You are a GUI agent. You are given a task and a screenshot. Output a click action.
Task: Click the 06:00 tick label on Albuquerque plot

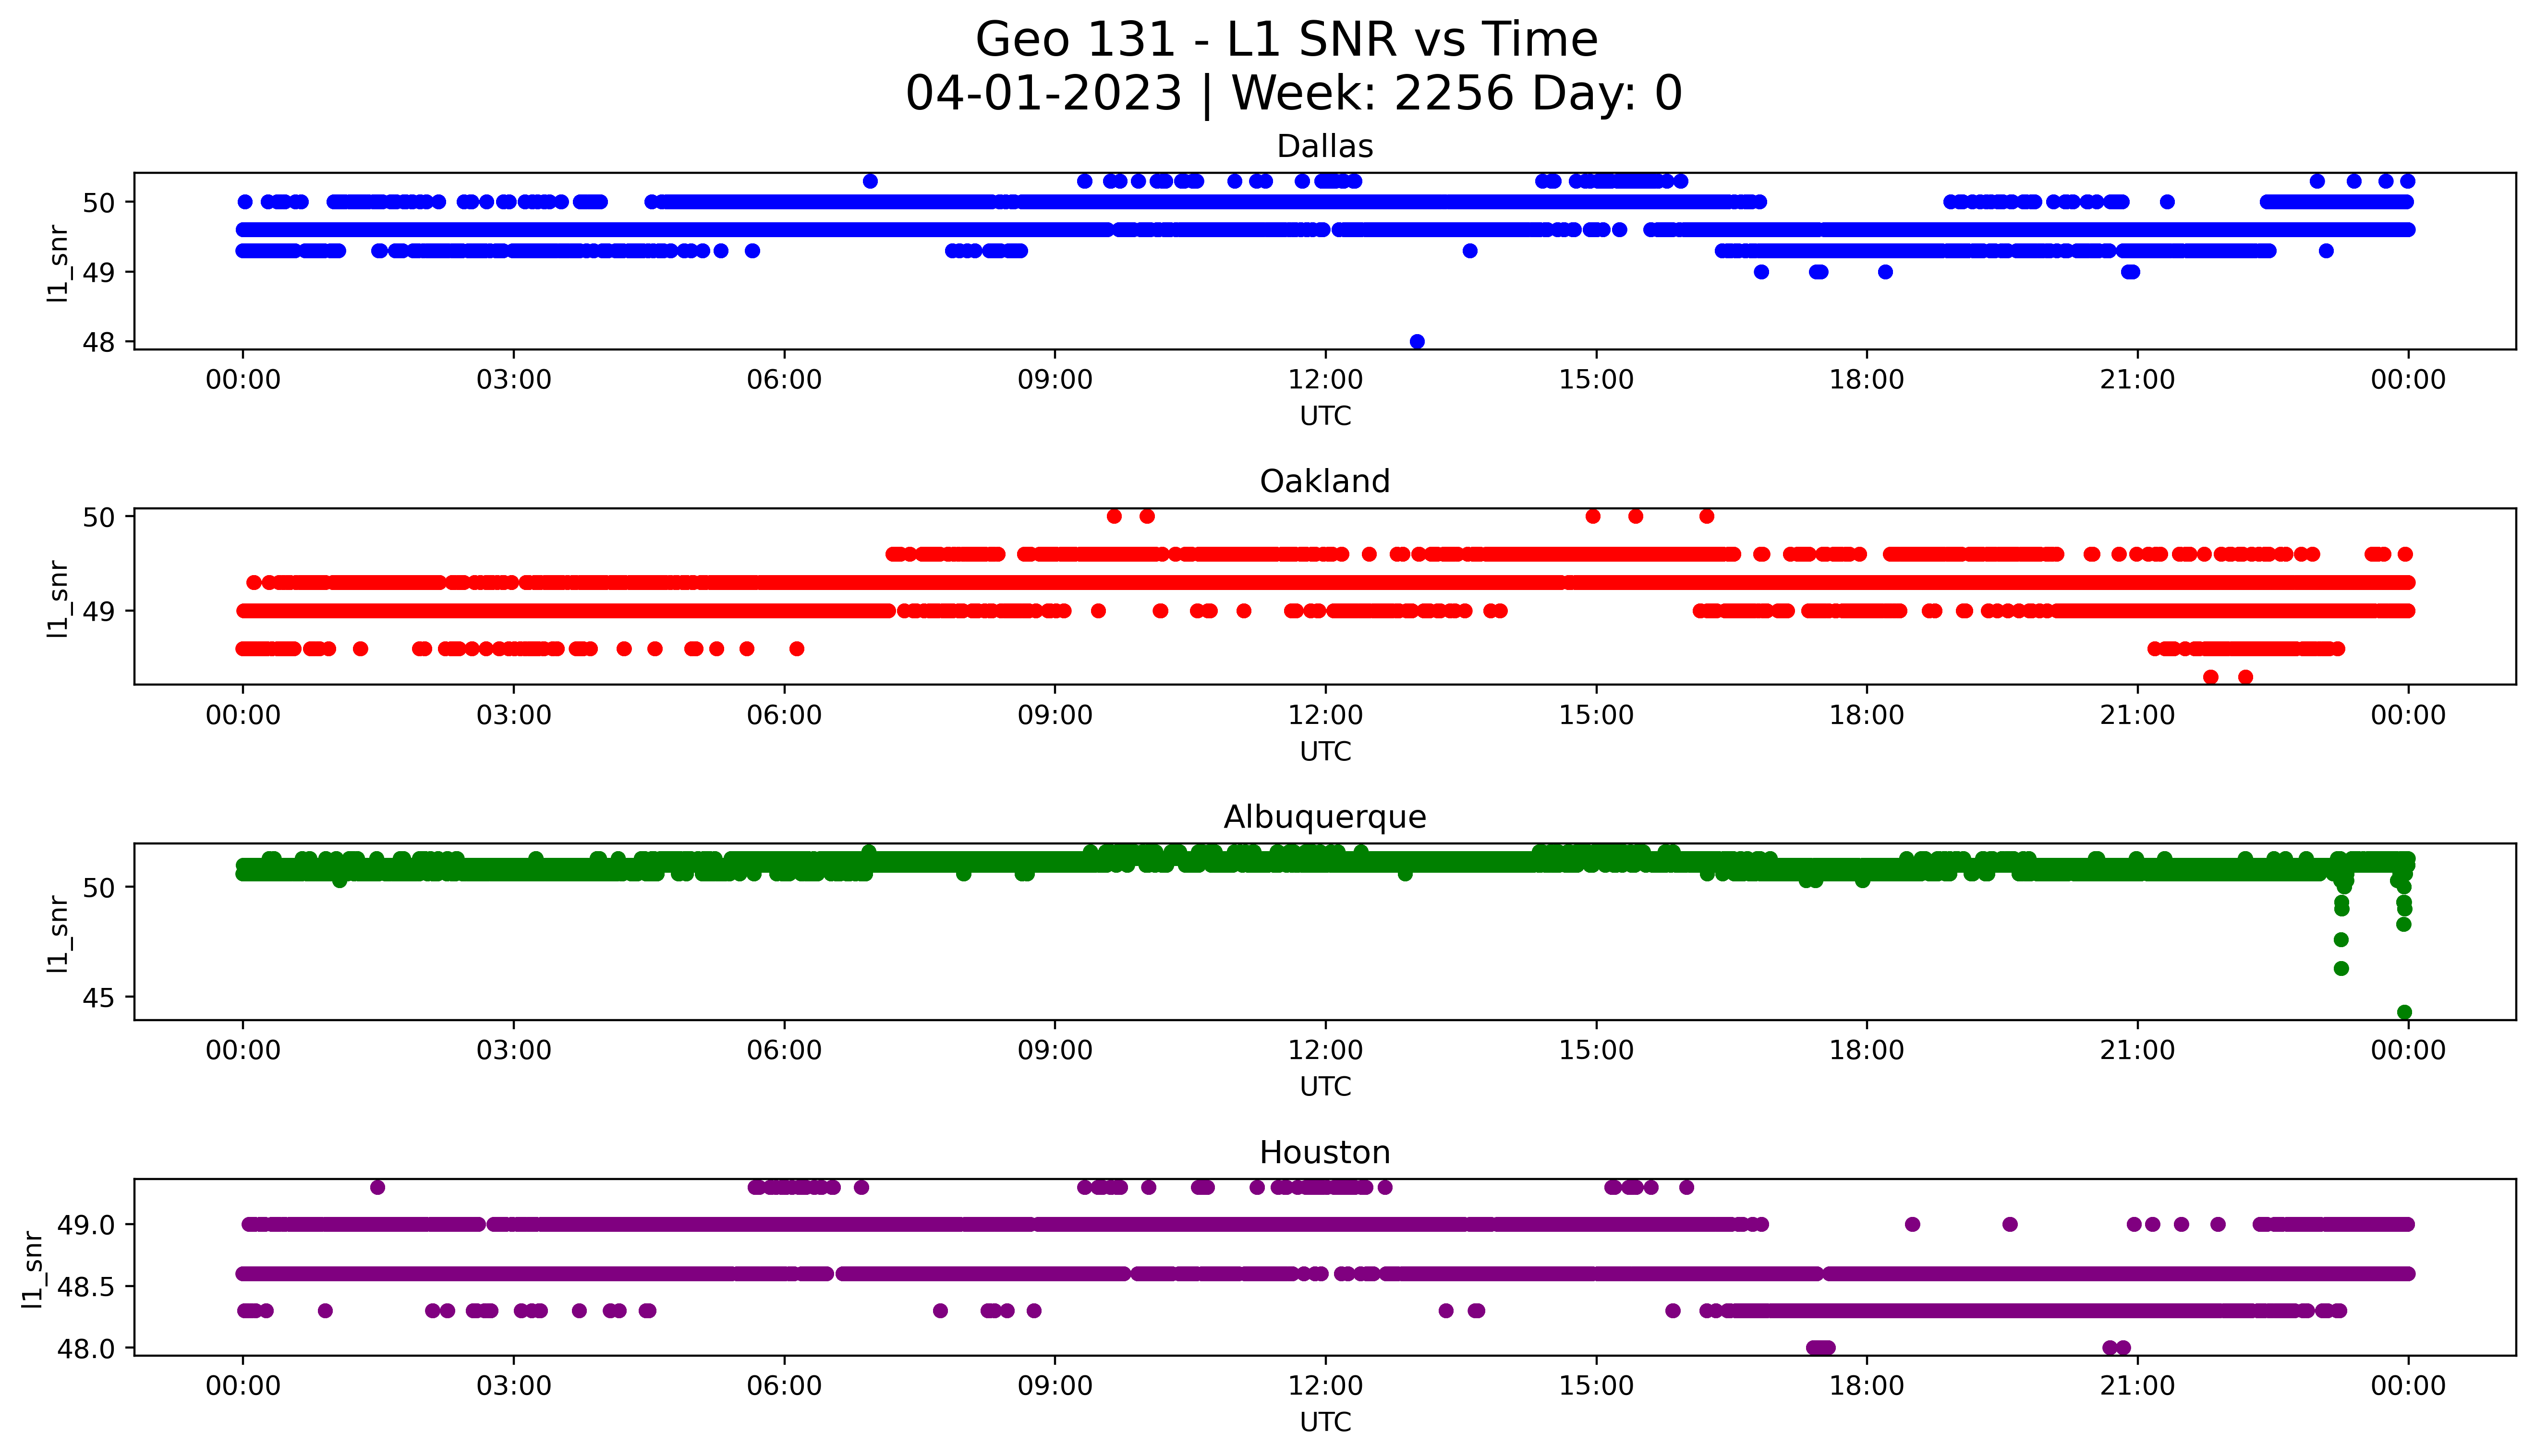[785, 1051]
